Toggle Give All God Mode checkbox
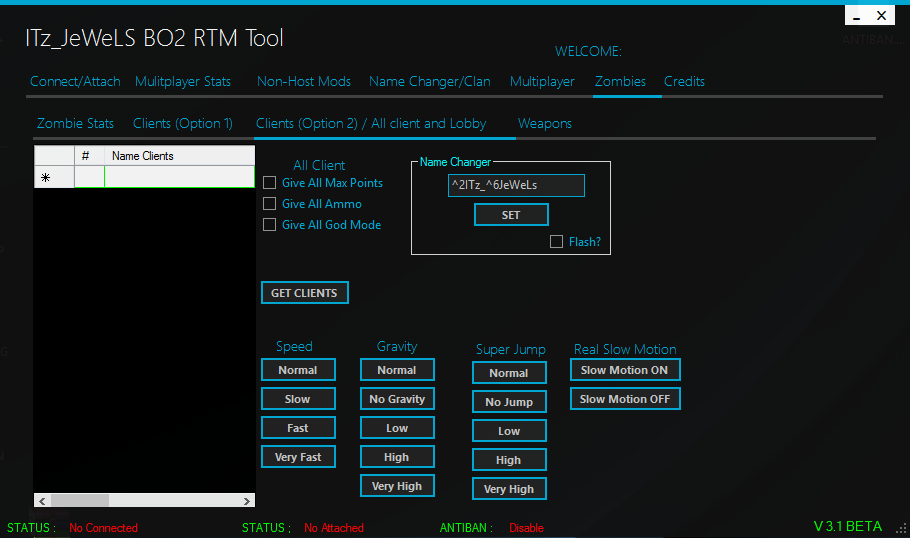This screenshot has width=910, height=538. pyautogui.click(x=269, y=225)
